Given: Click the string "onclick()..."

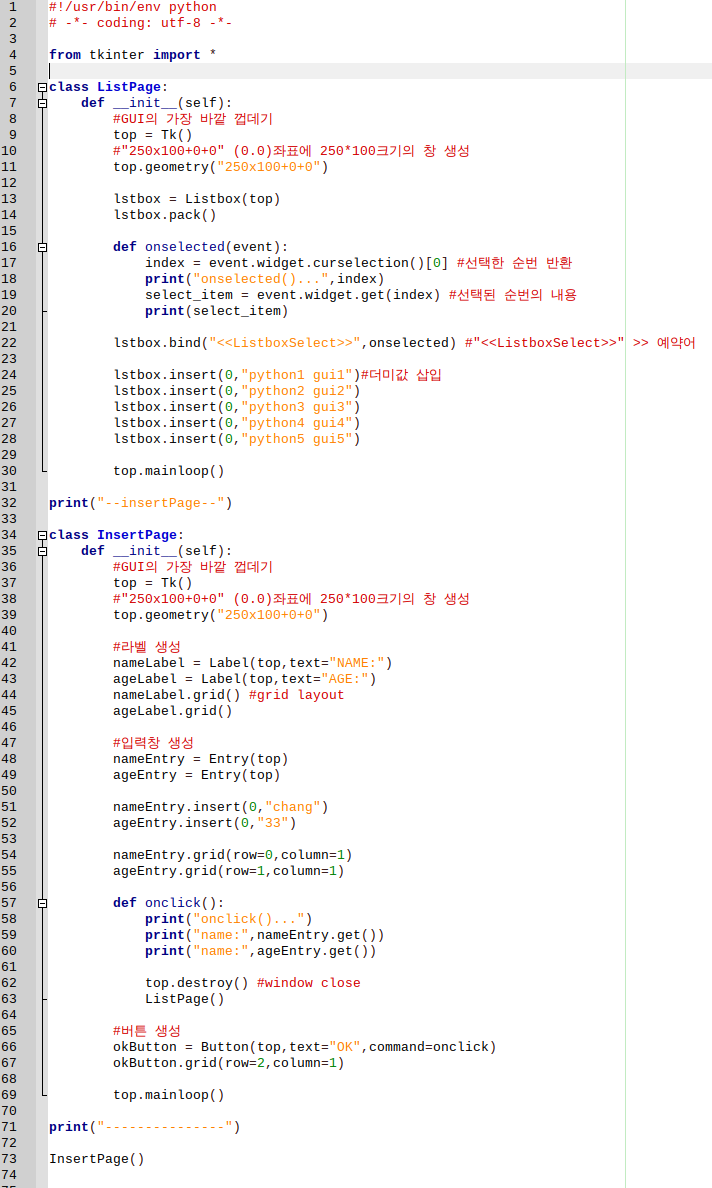Looking at the screenshot, I should pos(248,919).
